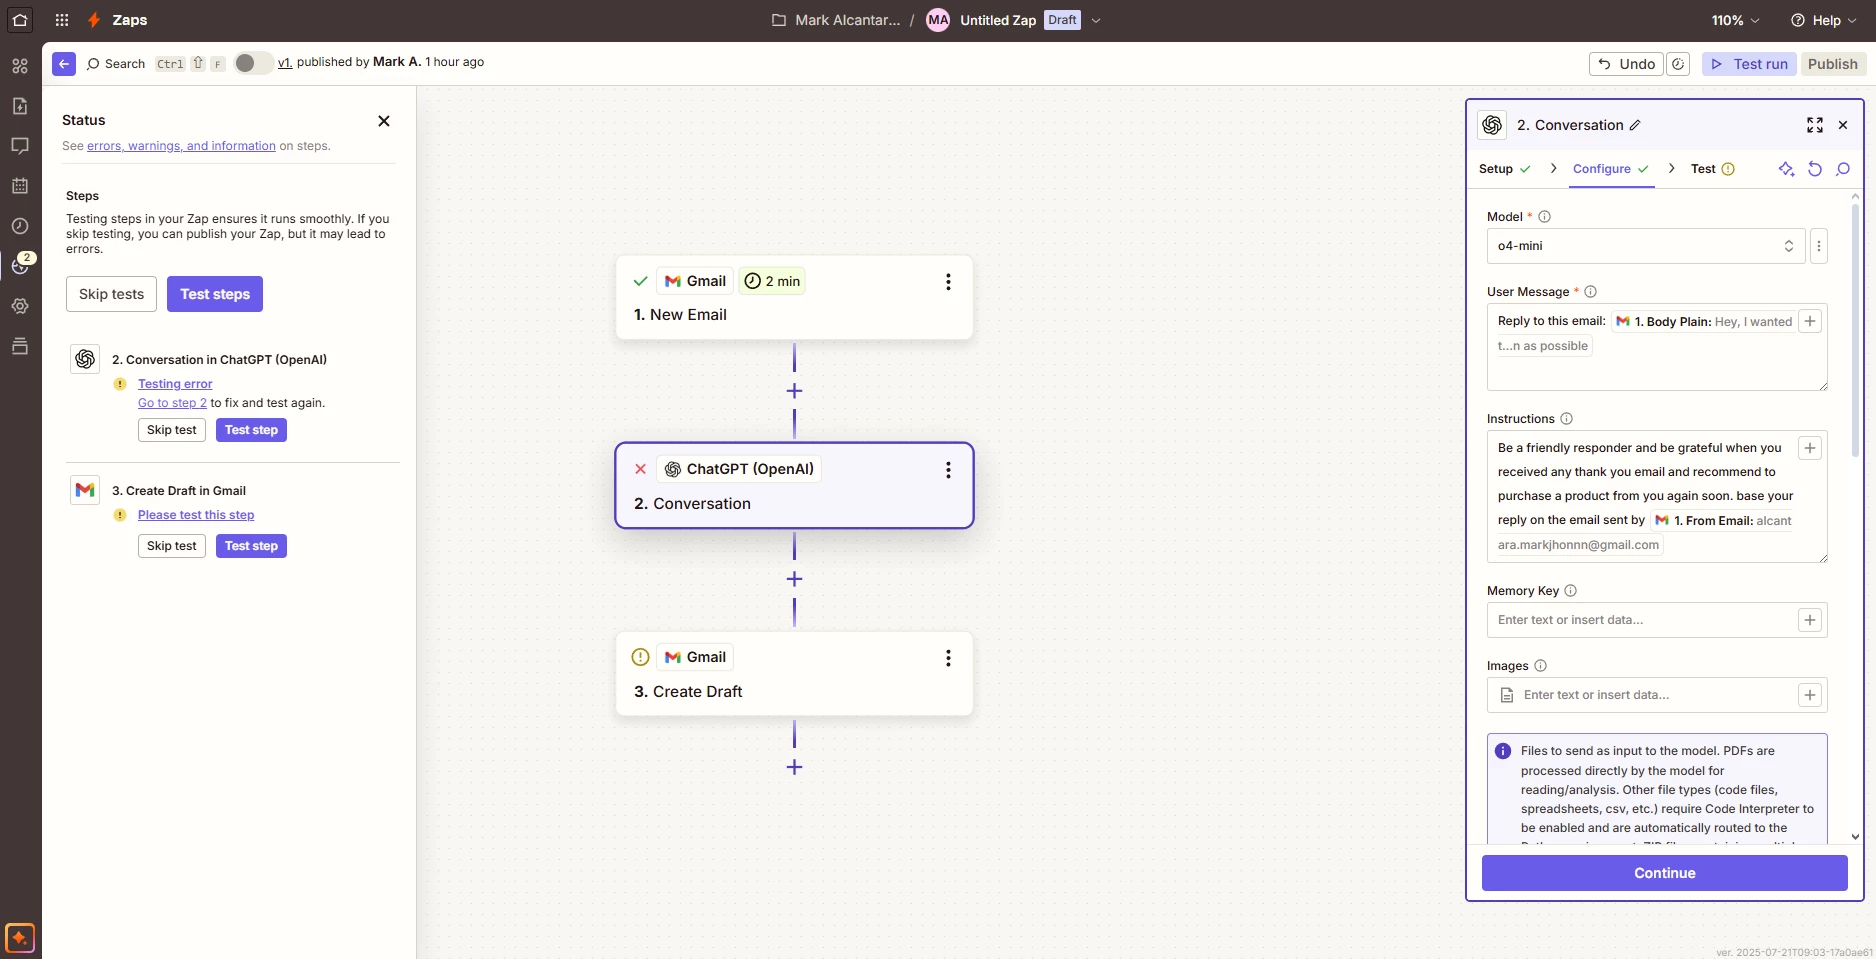Open the Testing error link
This screenshot has width=1876, height=959.
coord(175,384)
